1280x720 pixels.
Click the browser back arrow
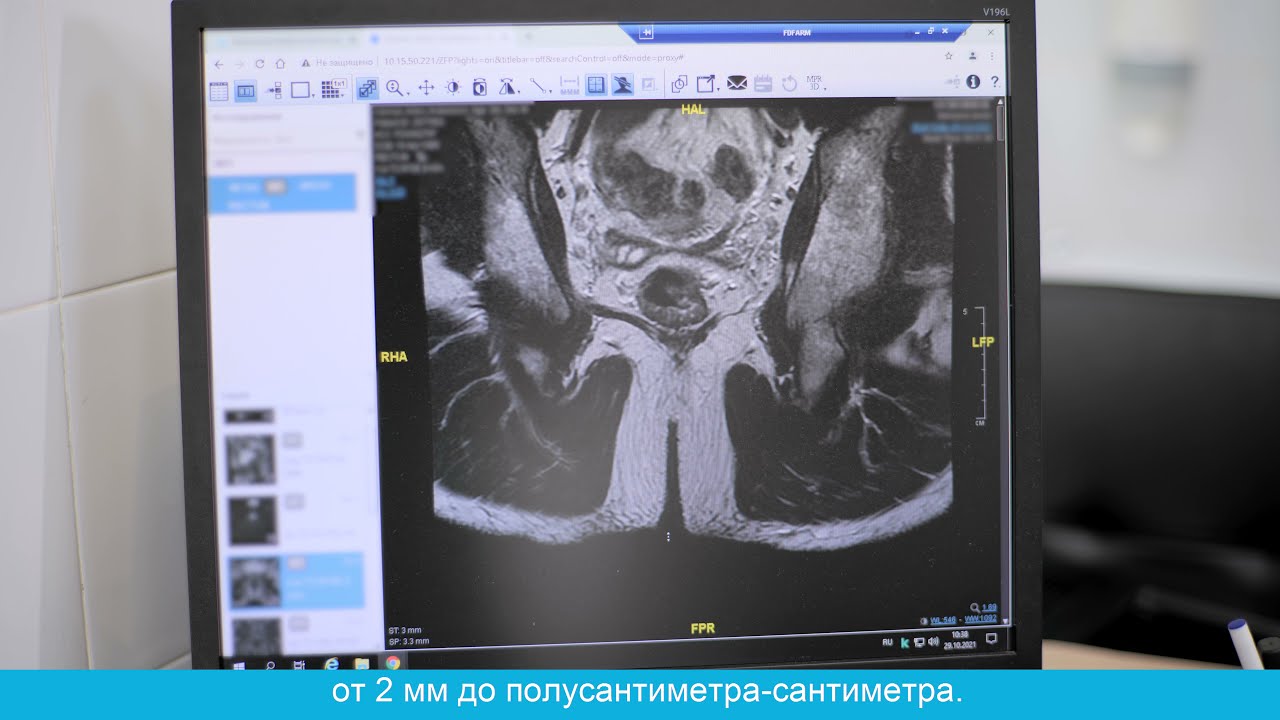(219, 63)
